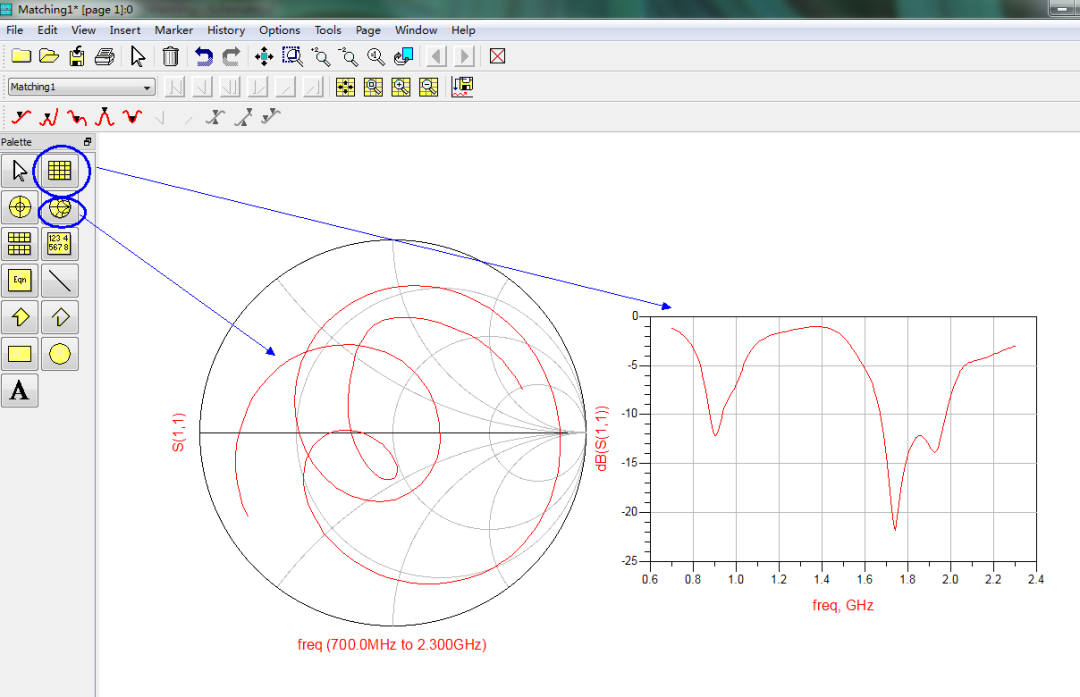
Task: Open the History menu
Action: [x=226, y=30]
